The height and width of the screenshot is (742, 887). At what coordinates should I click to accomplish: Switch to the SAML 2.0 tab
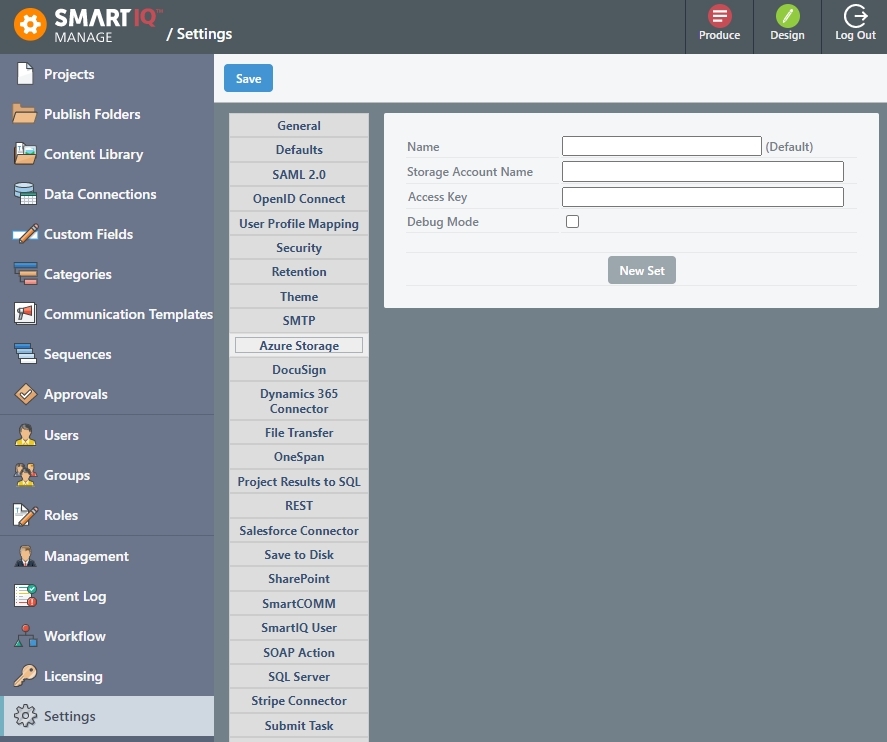pos(299,174)
